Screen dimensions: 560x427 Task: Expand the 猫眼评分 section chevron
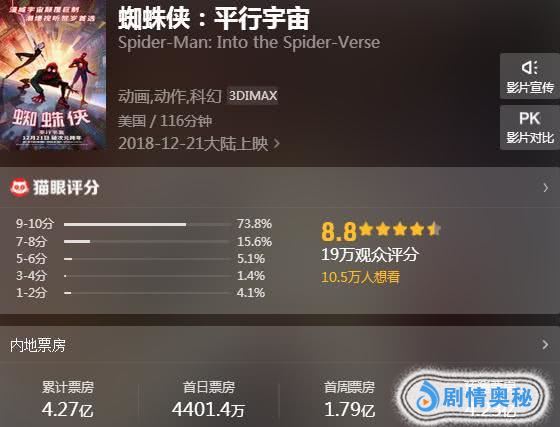(x=545, y=187)
